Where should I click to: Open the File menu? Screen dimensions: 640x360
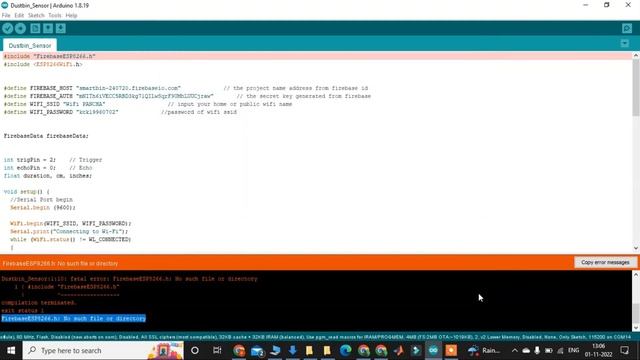(x=6, y=16)
